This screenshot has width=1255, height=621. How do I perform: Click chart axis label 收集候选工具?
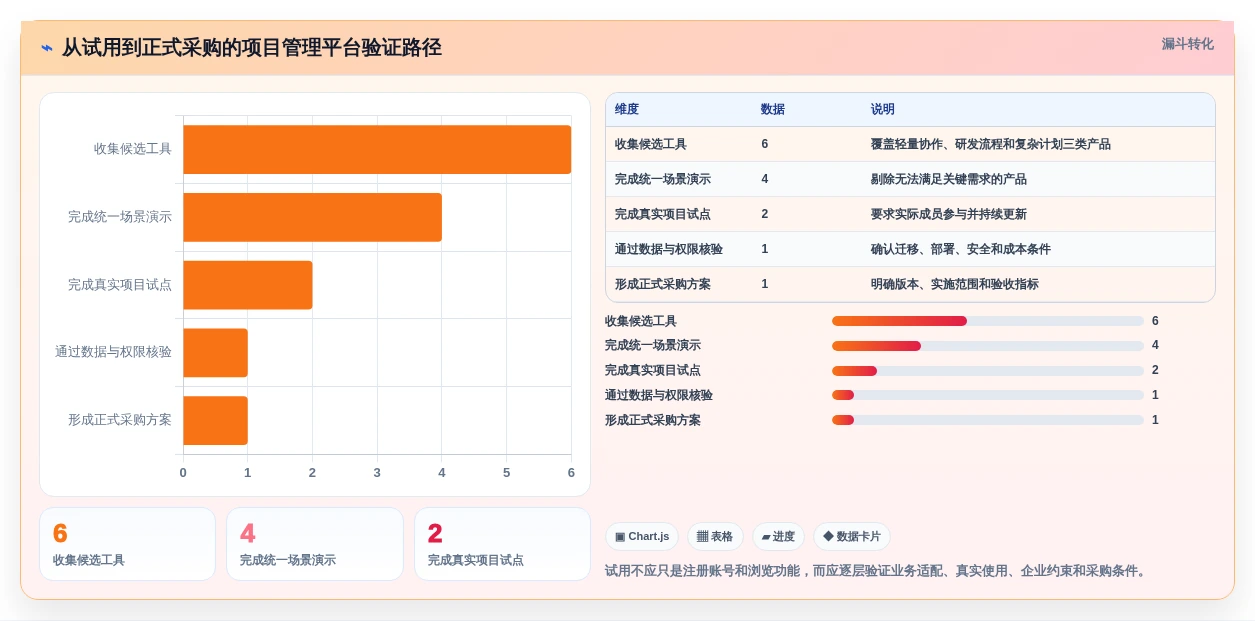coord(133,149)
